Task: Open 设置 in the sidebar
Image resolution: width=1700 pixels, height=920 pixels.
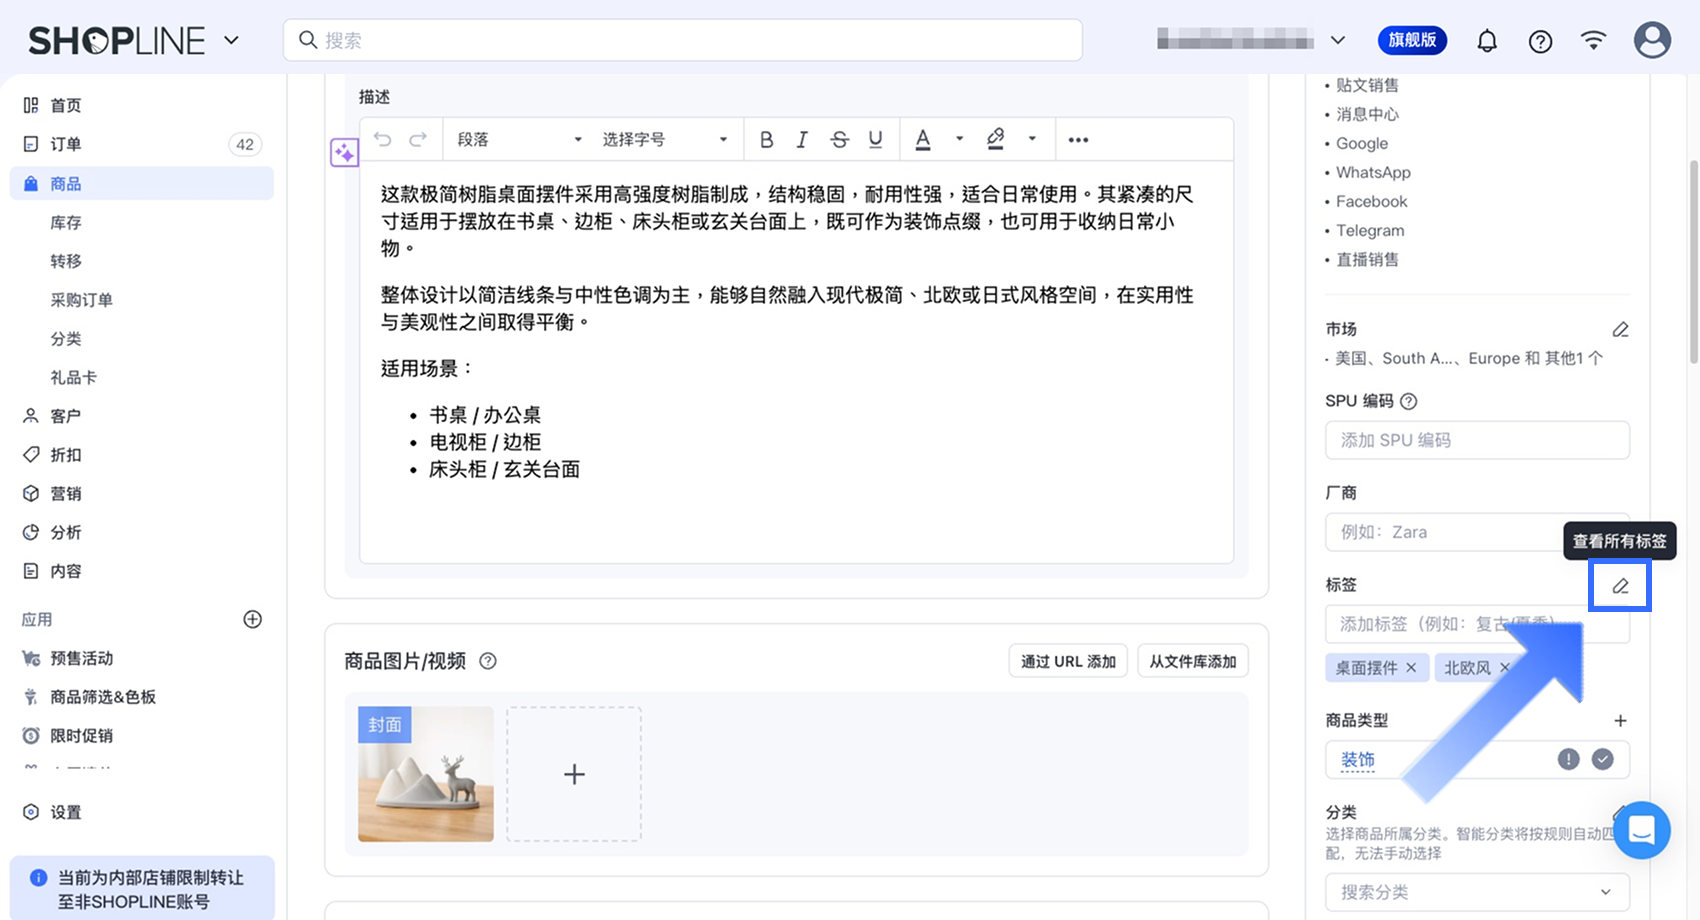Action: (141, 812)
